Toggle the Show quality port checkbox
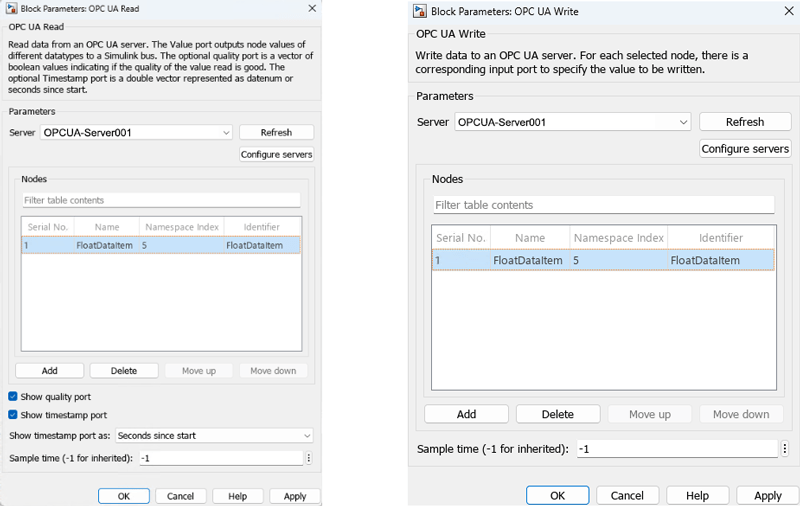 (13, 396)
